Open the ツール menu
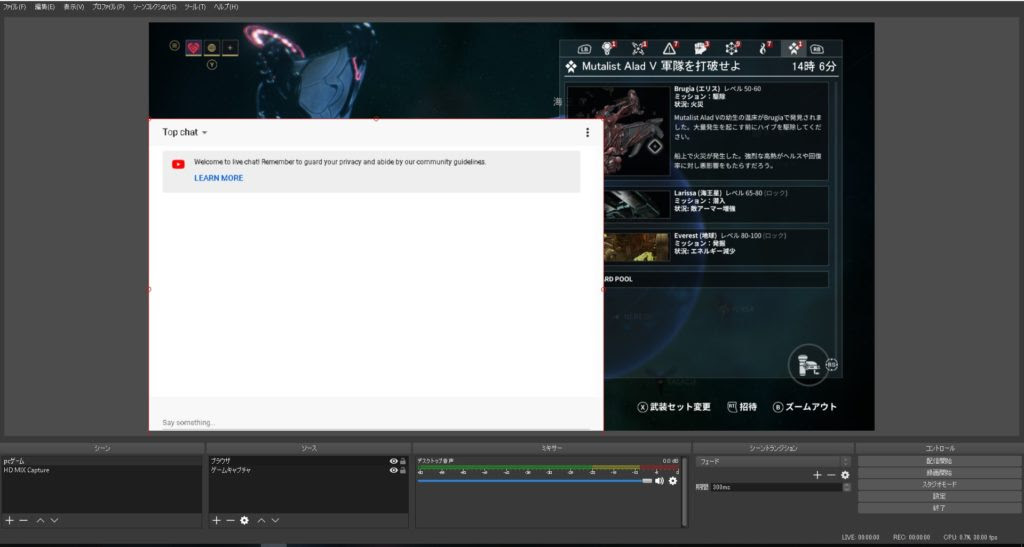The image size is (1024, 547). pyautogui.click(x=195, y=7)
